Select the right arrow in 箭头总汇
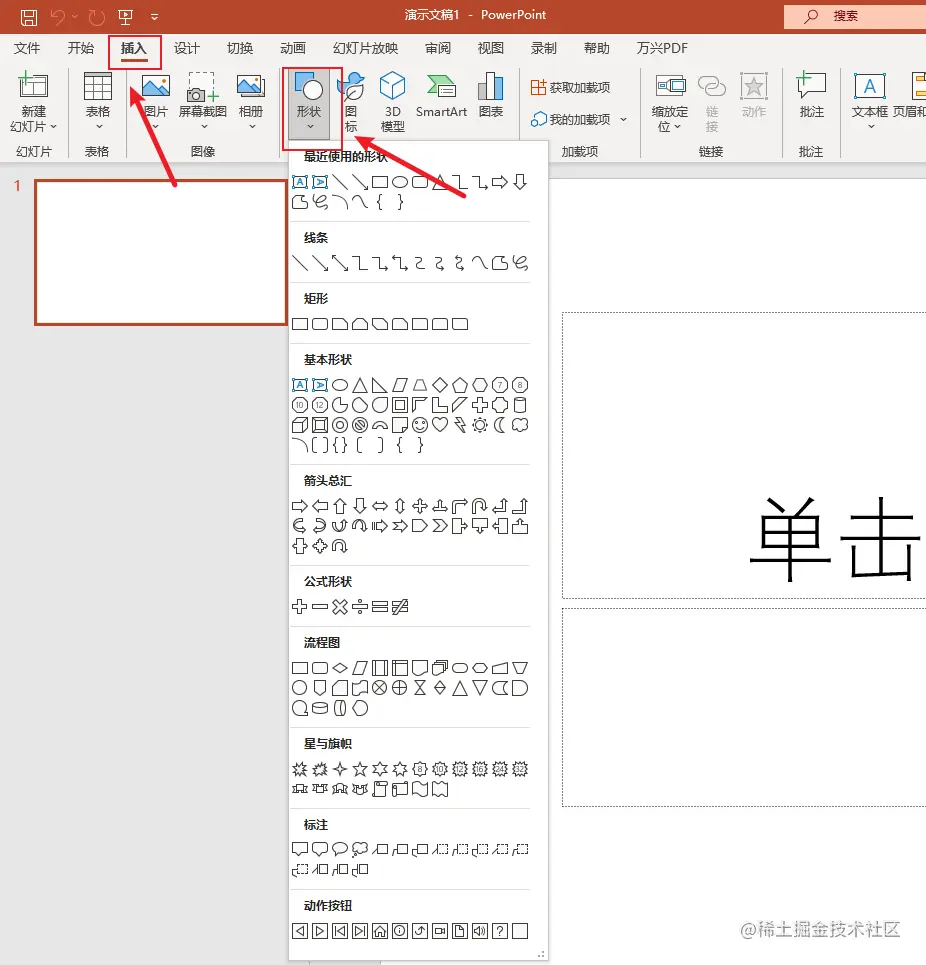This screenshot has width=926, height=965. (x=300, y=507)
